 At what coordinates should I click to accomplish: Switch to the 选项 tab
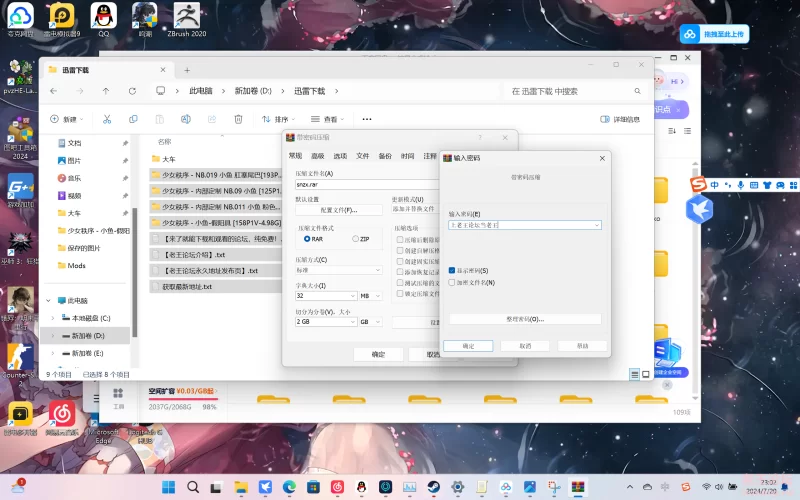pos(340,156)
